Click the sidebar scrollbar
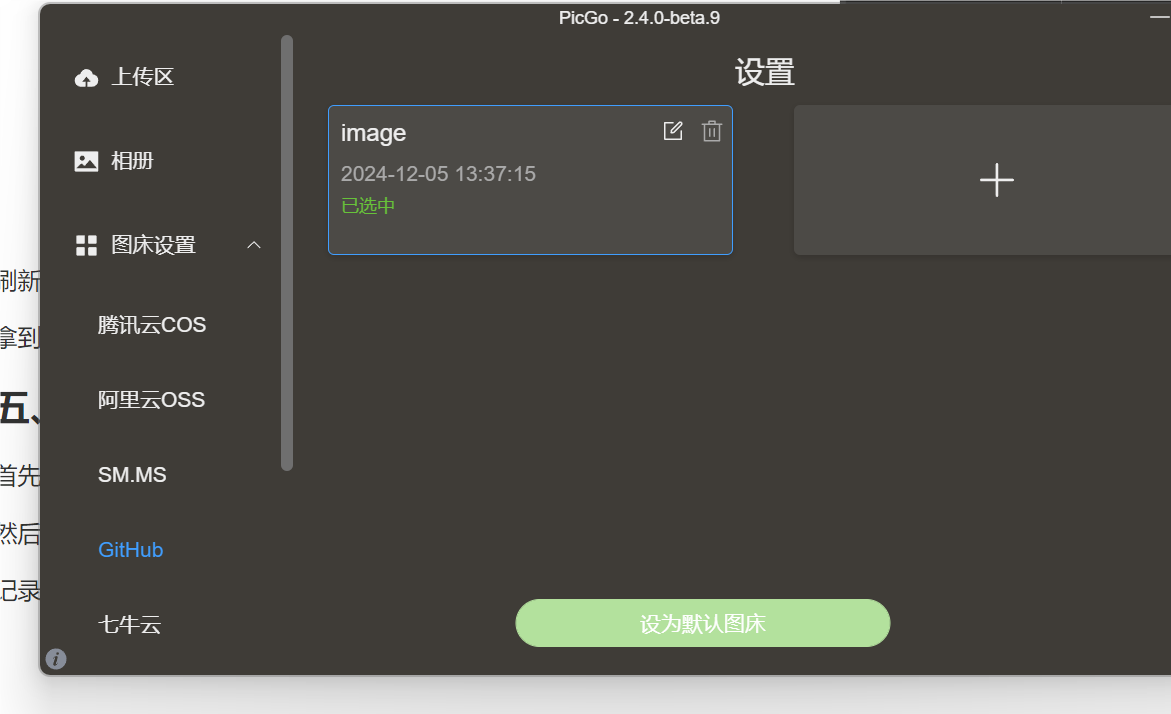 click(287, 253)
